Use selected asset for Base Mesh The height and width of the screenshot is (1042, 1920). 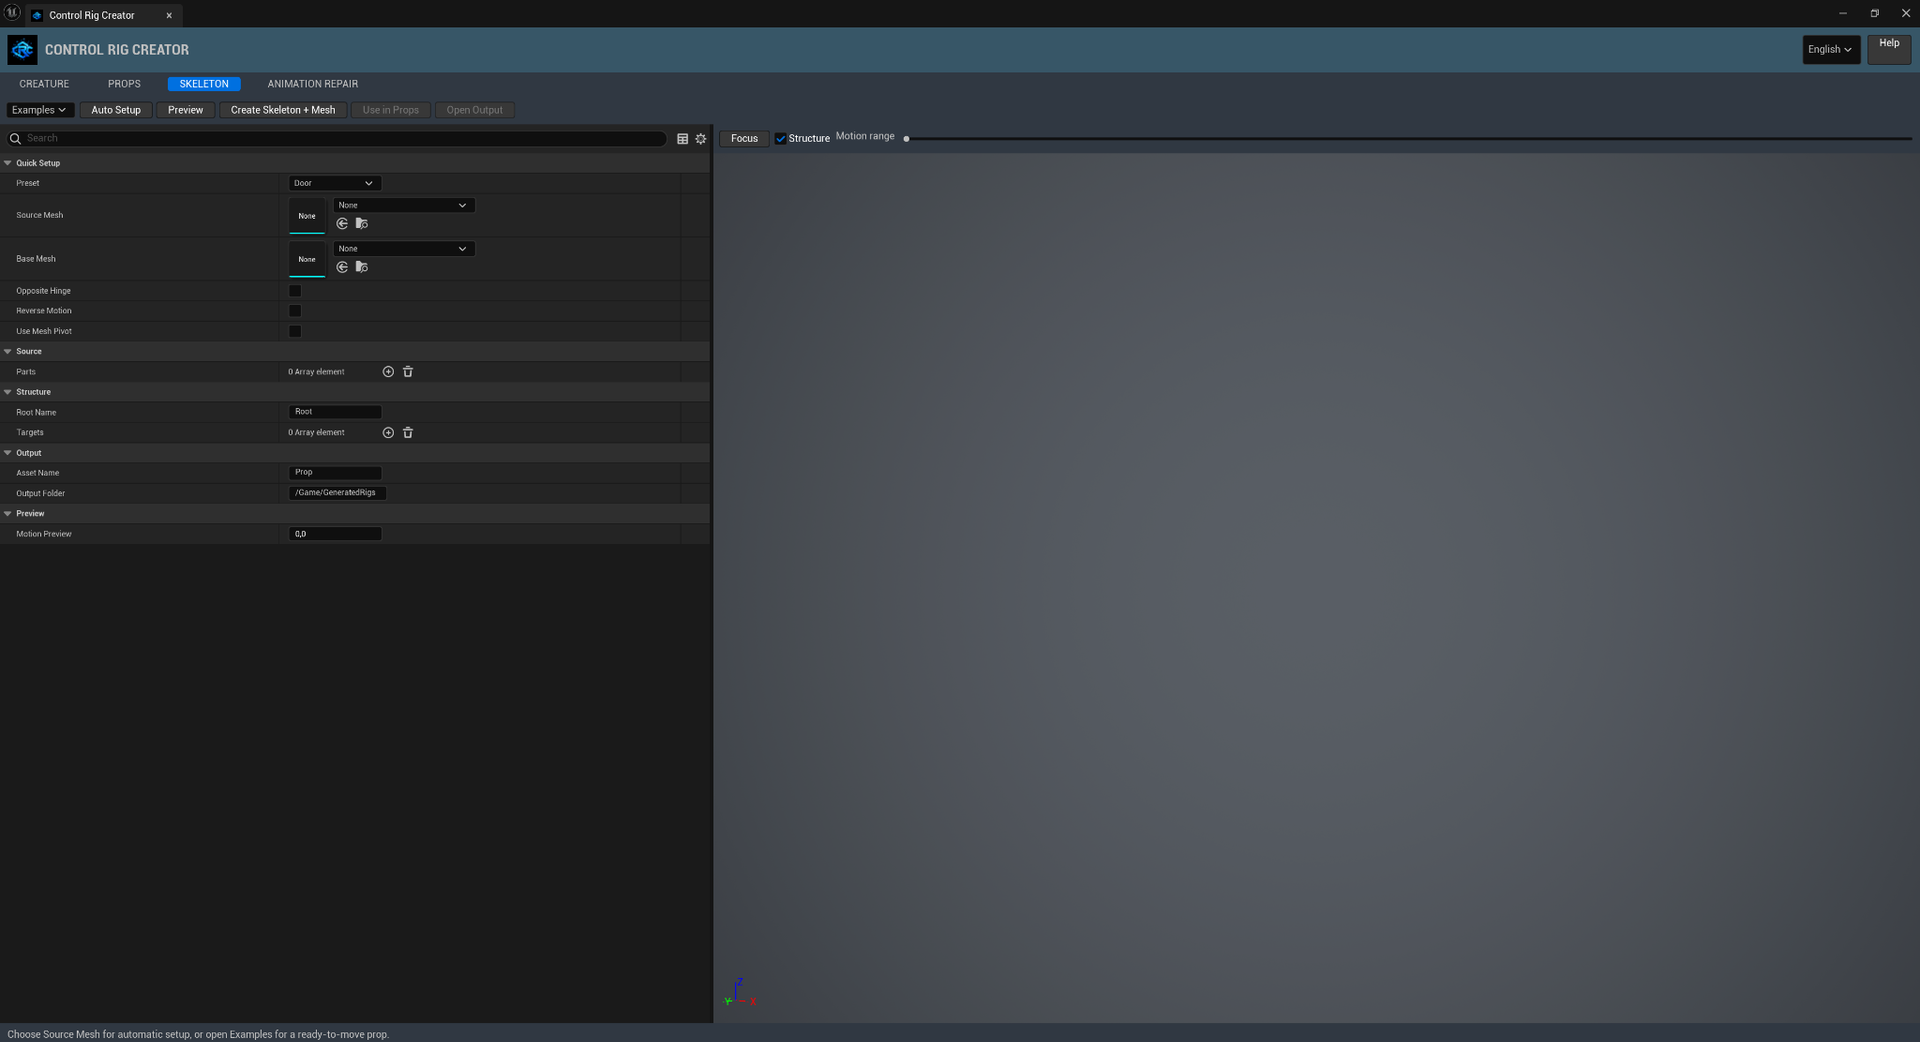click(x=342, y=267)
